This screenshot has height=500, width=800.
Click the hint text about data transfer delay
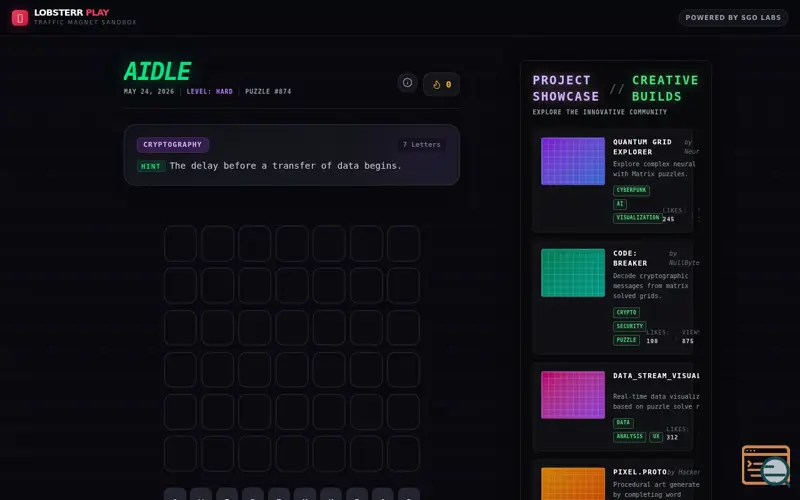point(285,166)
